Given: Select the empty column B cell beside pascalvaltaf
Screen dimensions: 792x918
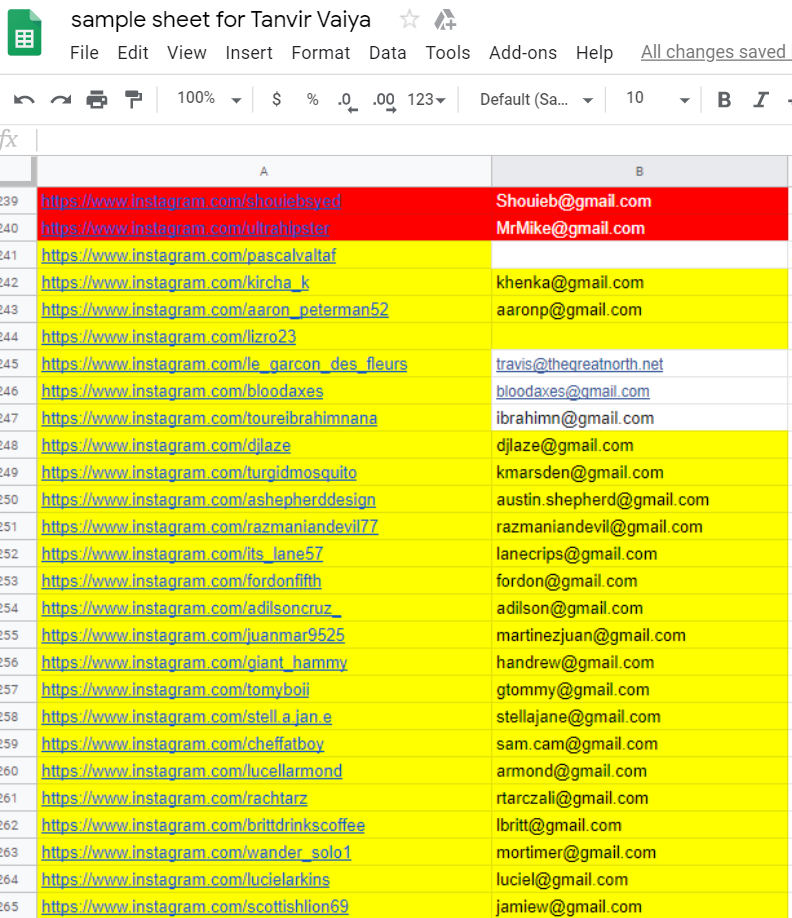Looking at the screenshot, I should point(639,256).
